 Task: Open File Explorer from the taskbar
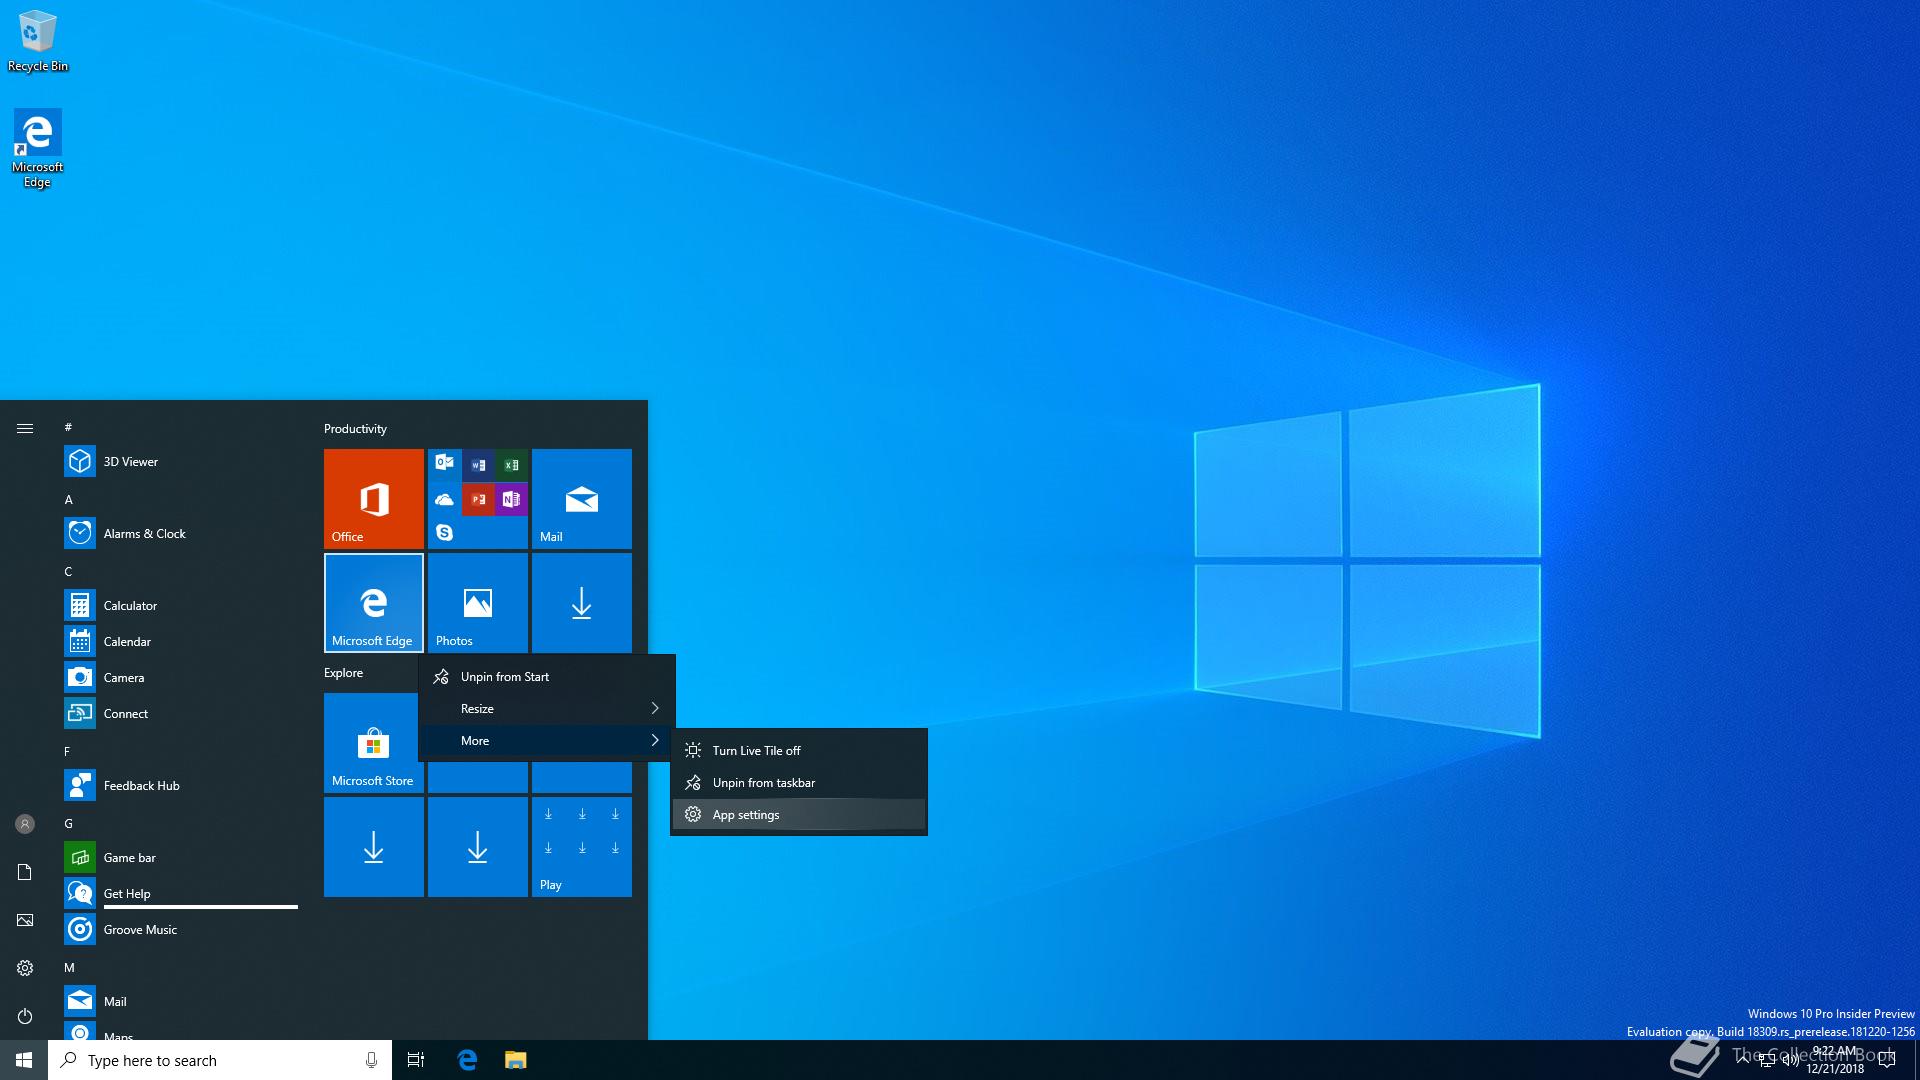click(x=515, y=1060)
